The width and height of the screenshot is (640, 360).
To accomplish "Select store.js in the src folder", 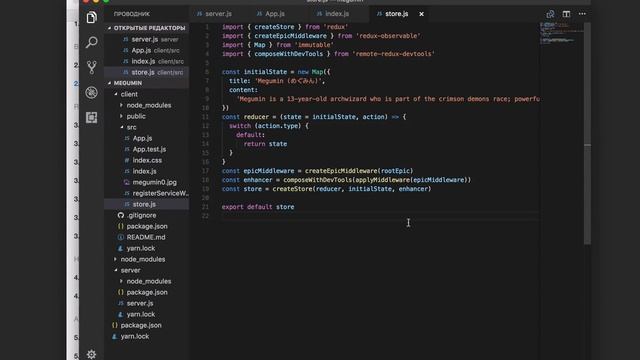I will coord(147,204).
